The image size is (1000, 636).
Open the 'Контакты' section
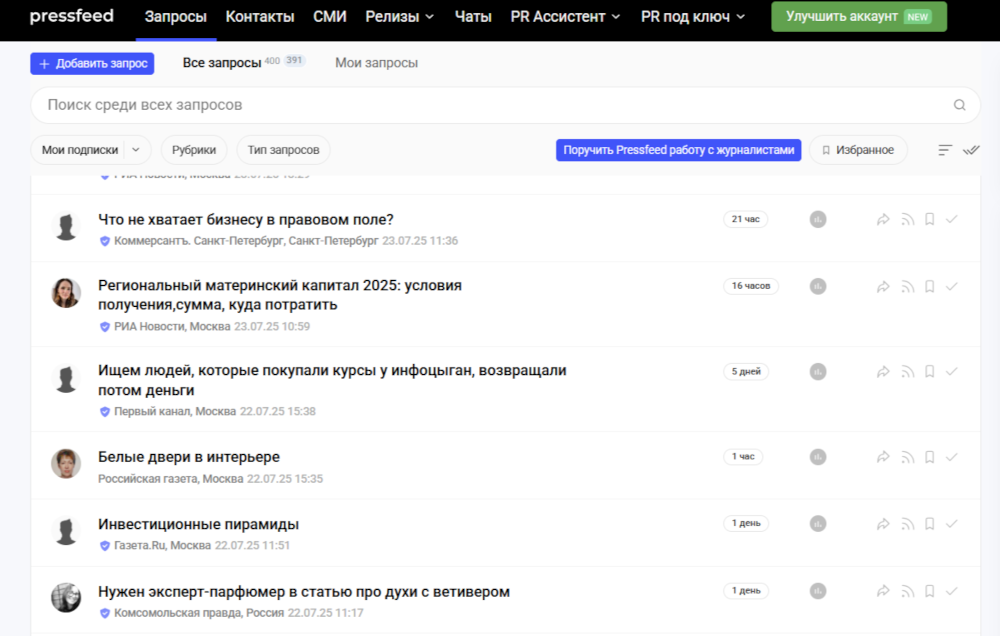pos(260,17)
